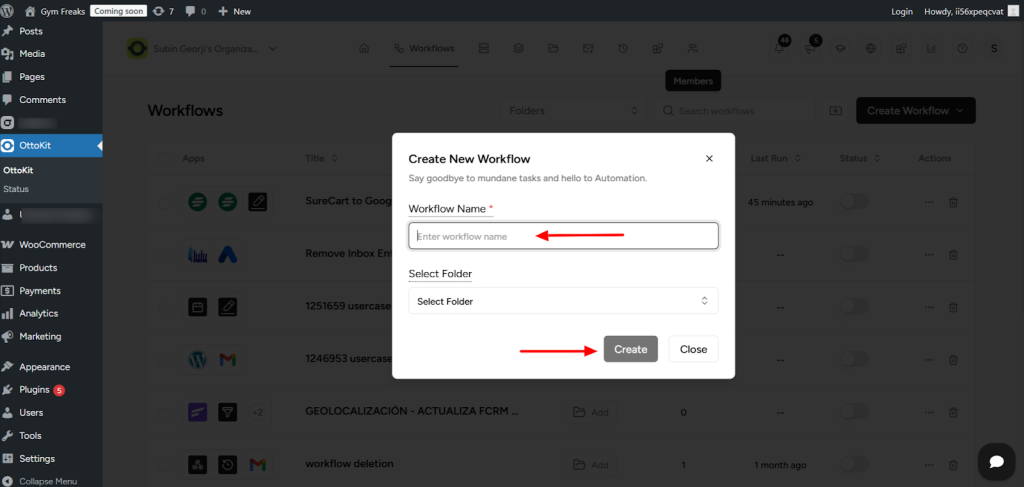Image resolution: width=1024 pixels, height=487 pixels.
Task: Dismiss dialog with the X button
Action: (x=709, y=158)
